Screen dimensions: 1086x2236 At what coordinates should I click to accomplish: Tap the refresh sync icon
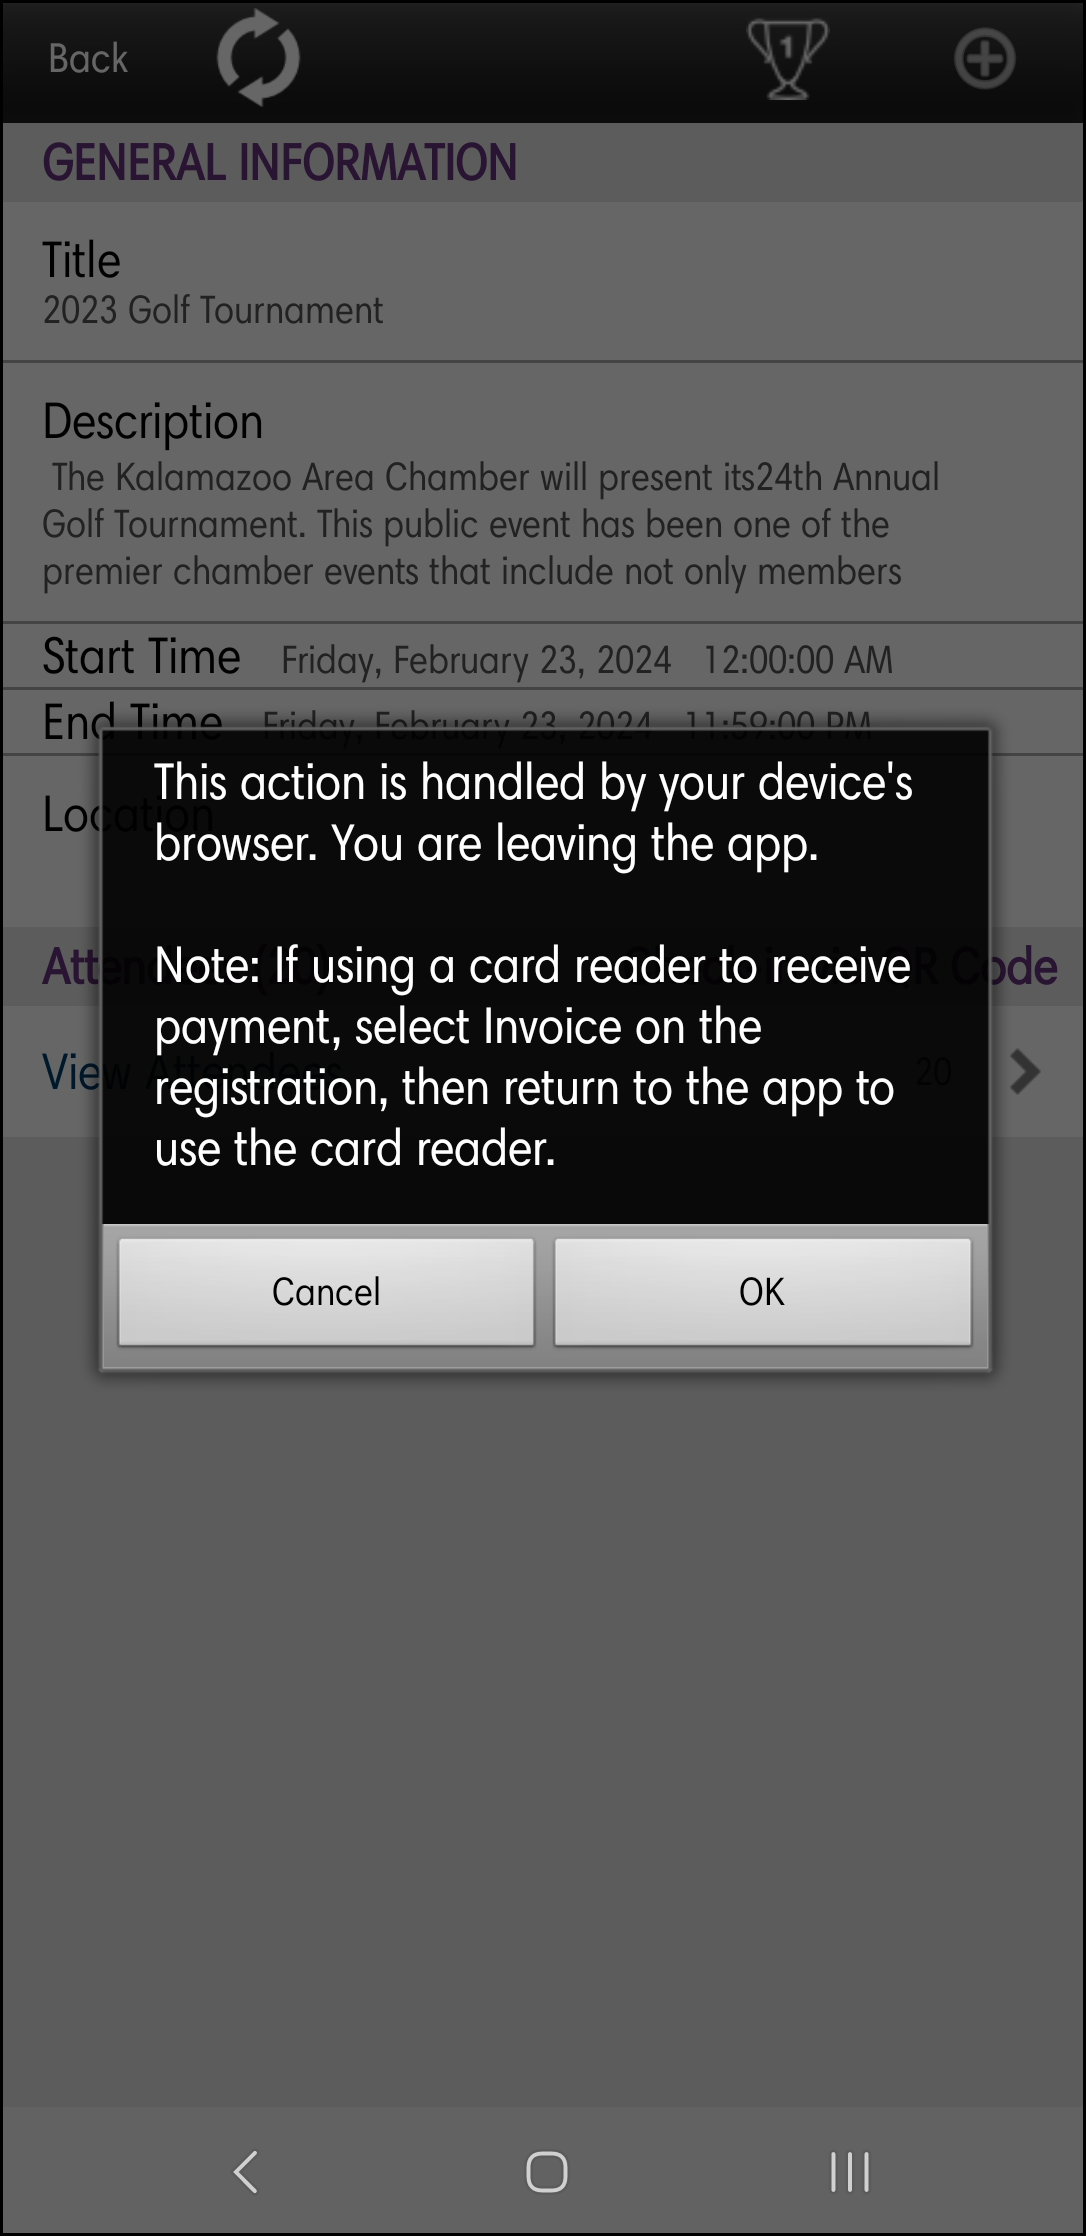tap(258, 57)
